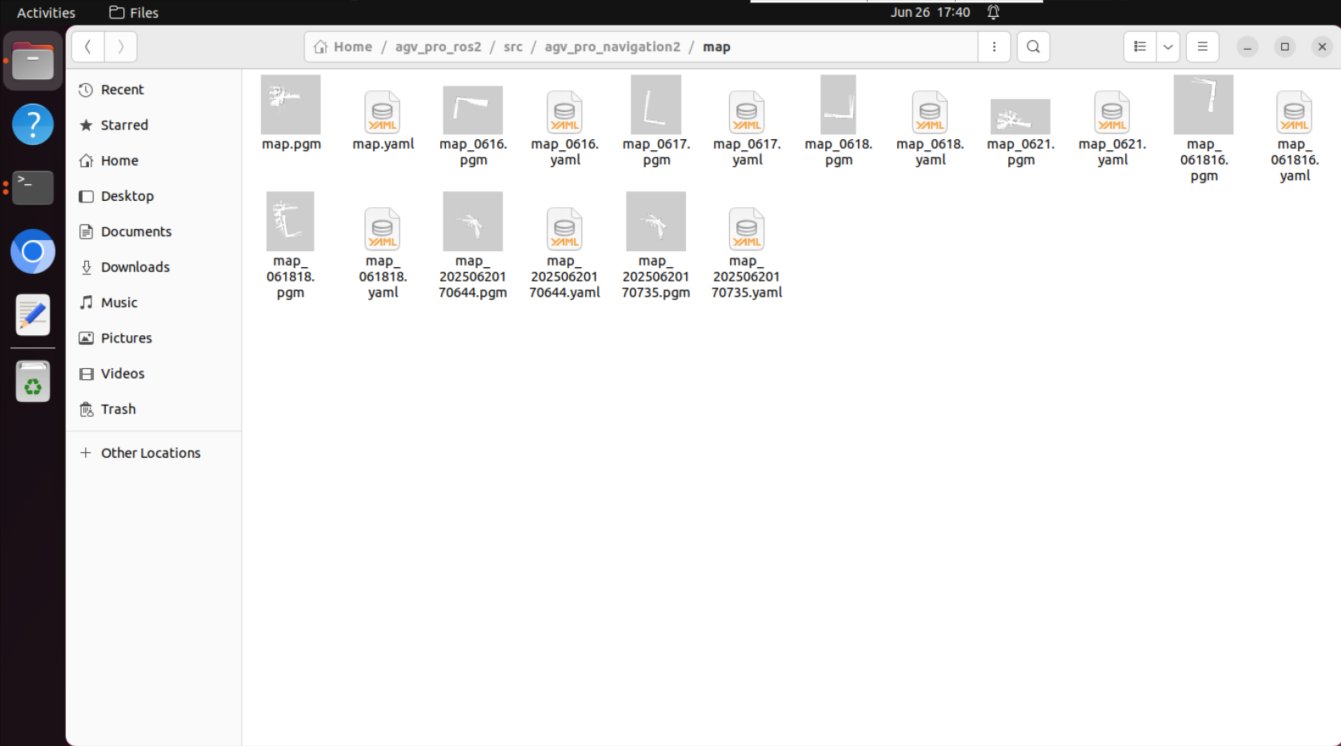
Task: Open the path bar three-dot menu
Action: tap(994, 47)
